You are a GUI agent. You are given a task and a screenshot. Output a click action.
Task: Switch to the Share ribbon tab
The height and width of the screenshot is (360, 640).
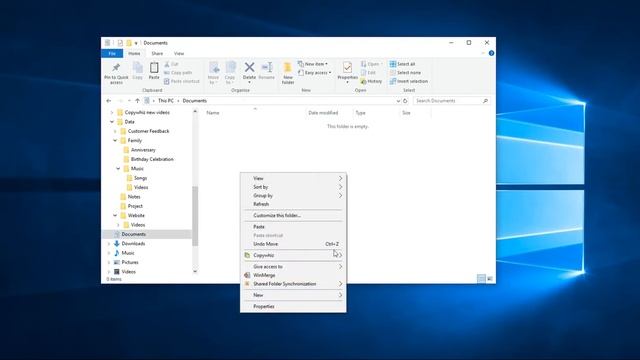coord(157,53)
